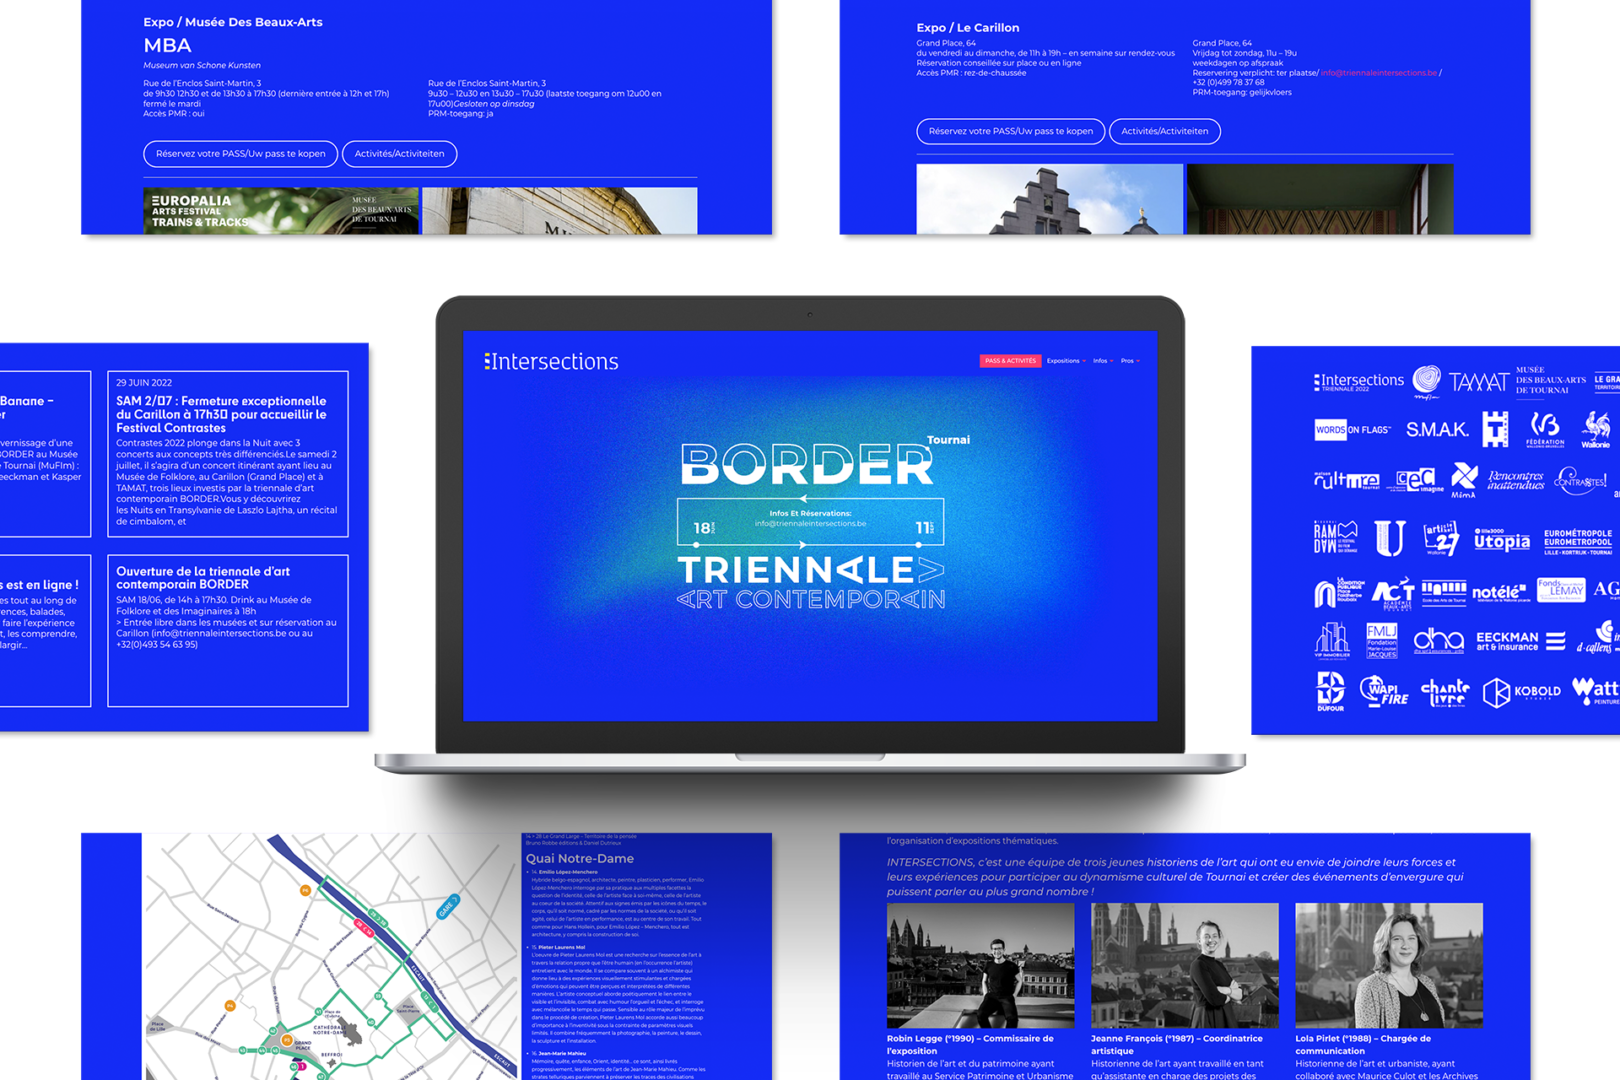Click the VIP Immobilier building logo

(x=1331, y=641)
